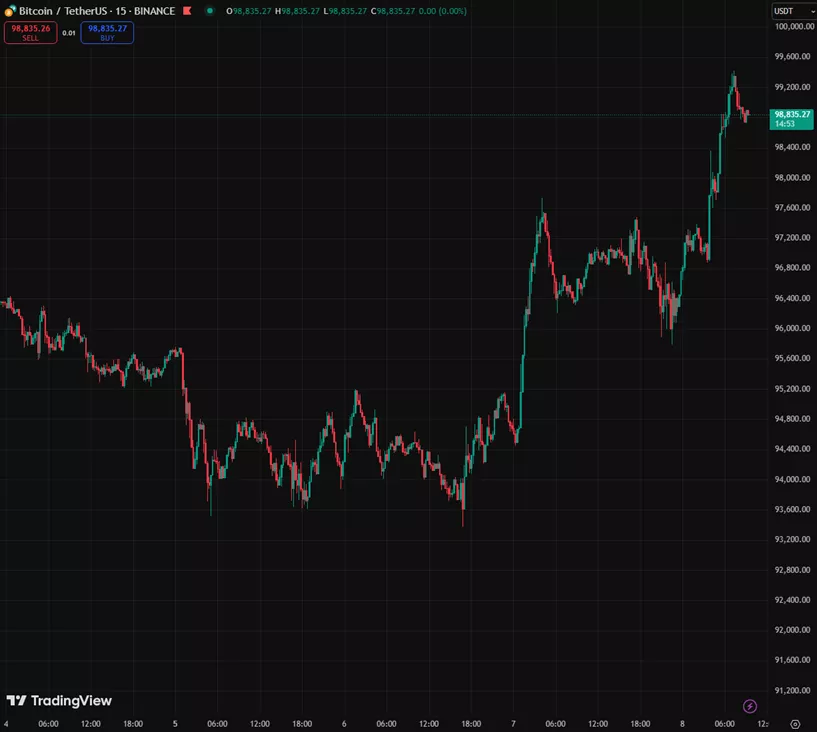Click the Bitcoin coin symbol icon
817x732 pixels.
coord(9,11)
